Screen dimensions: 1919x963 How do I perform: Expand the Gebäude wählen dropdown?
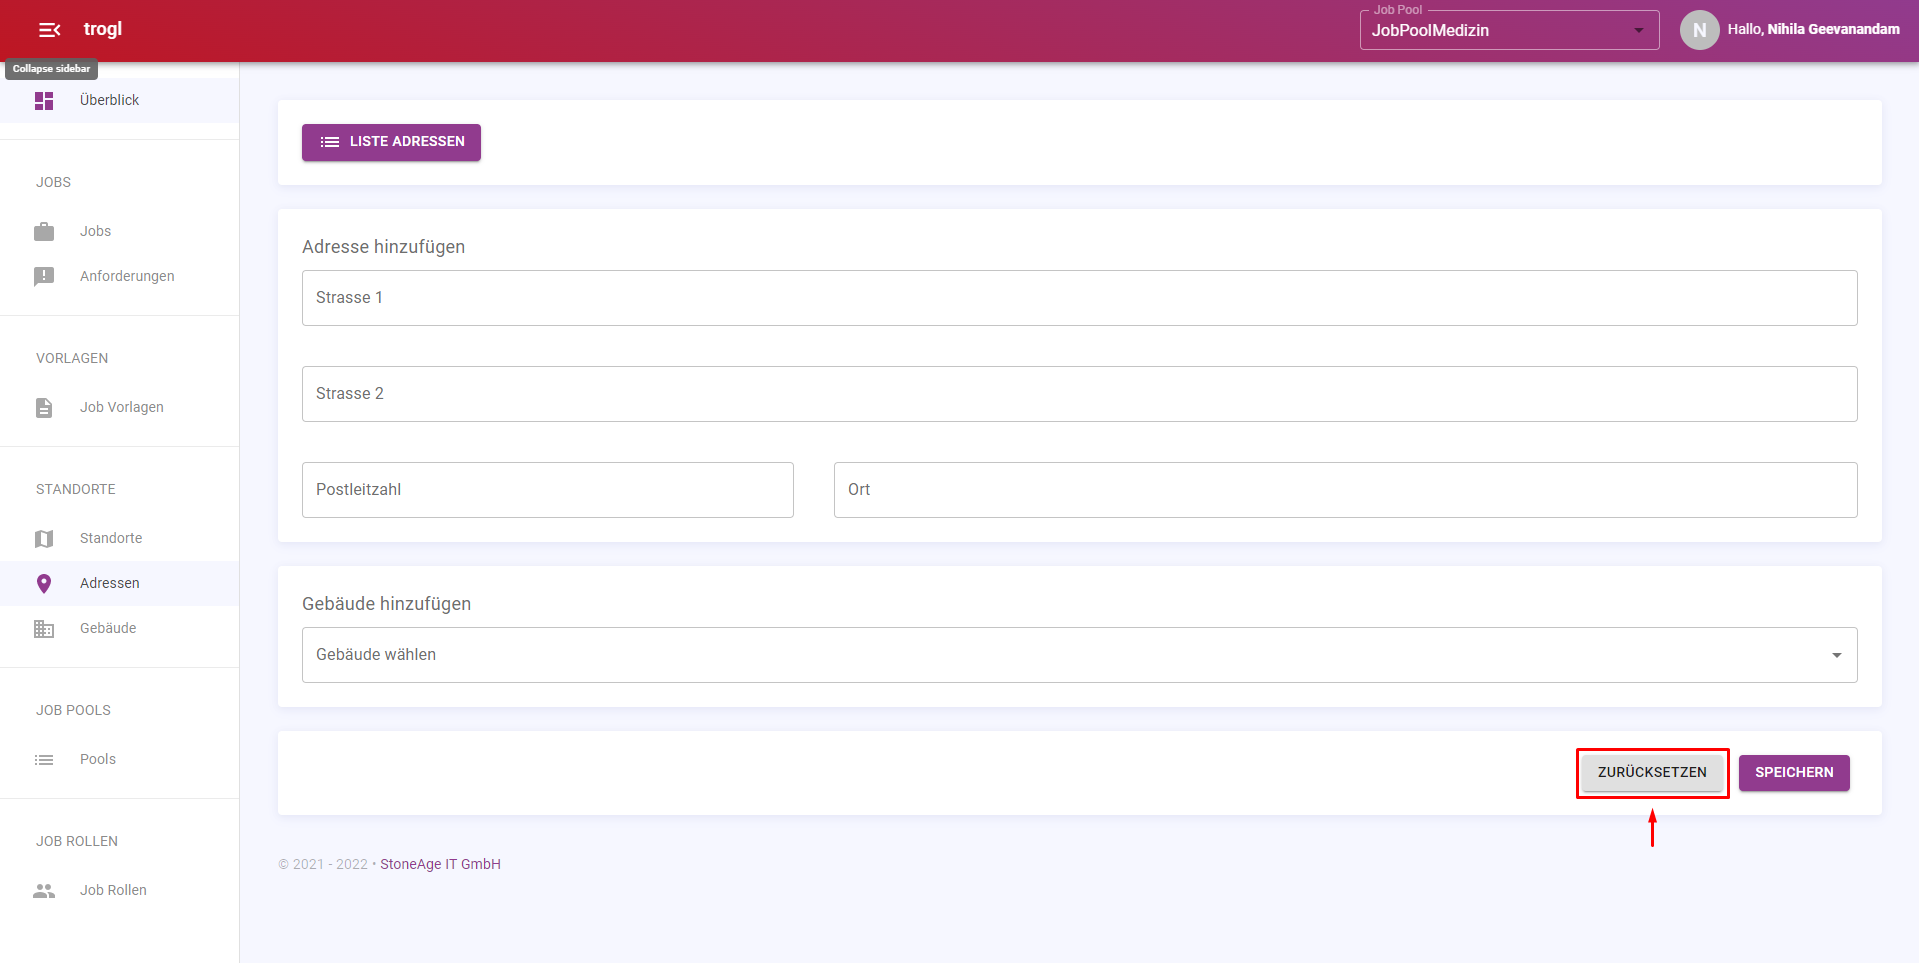pos(1079,655)
